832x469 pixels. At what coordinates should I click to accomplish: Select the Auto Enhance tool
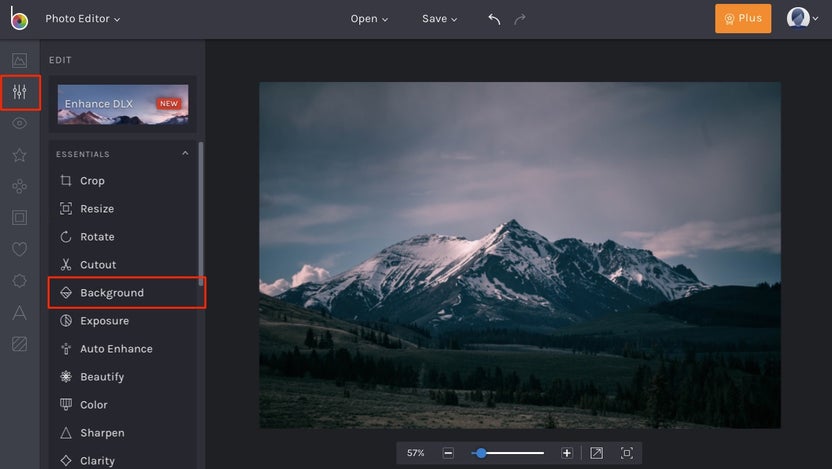(x=123, y=349)
